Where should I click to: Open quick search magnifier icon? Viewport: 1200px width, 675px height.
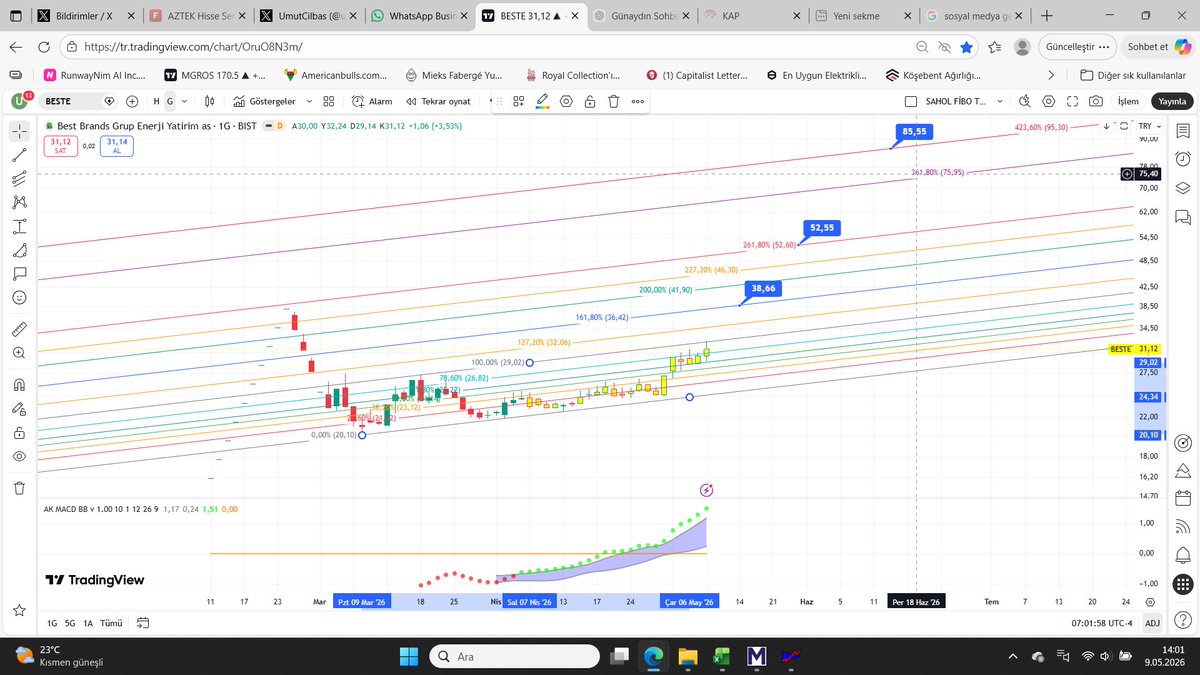click(x=1024, y=101)
